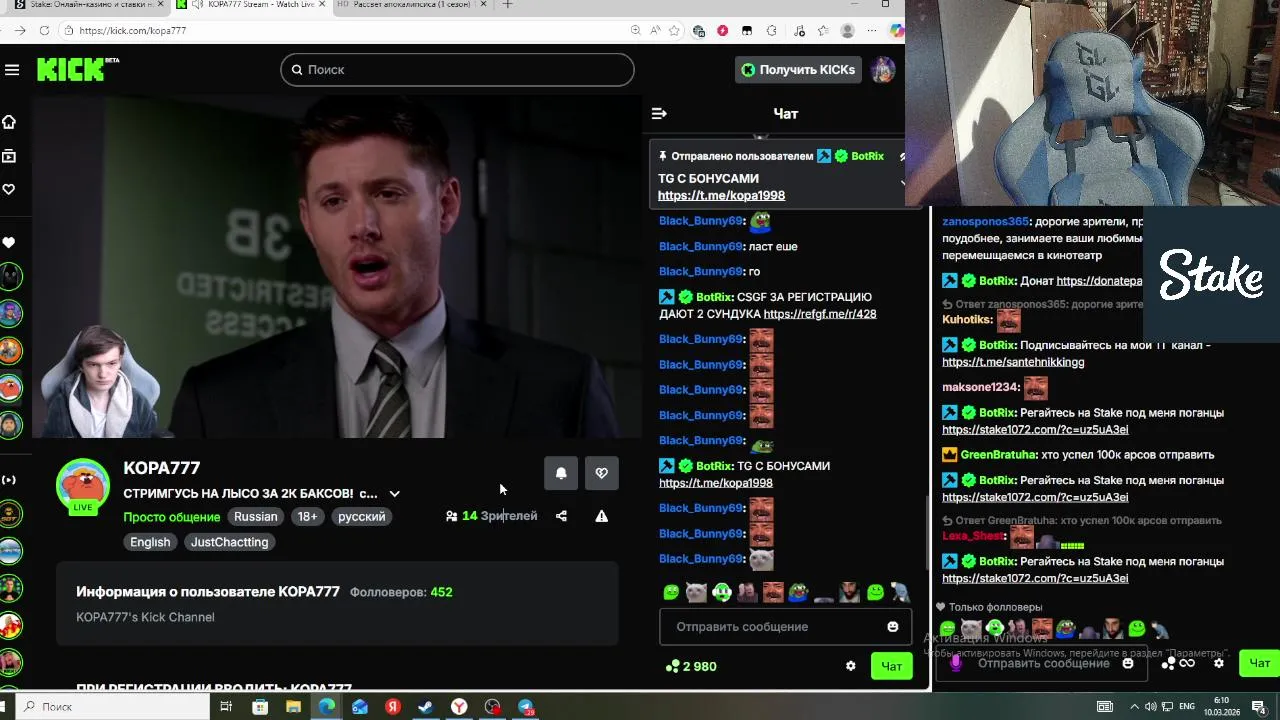
Task: Click Отправить сообщение field in left chat
Action: (785, 627)
